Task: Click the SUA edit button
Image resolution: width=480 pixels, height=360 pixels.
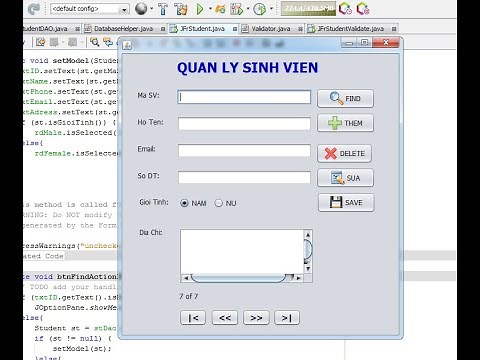Action: pos(345,178)
